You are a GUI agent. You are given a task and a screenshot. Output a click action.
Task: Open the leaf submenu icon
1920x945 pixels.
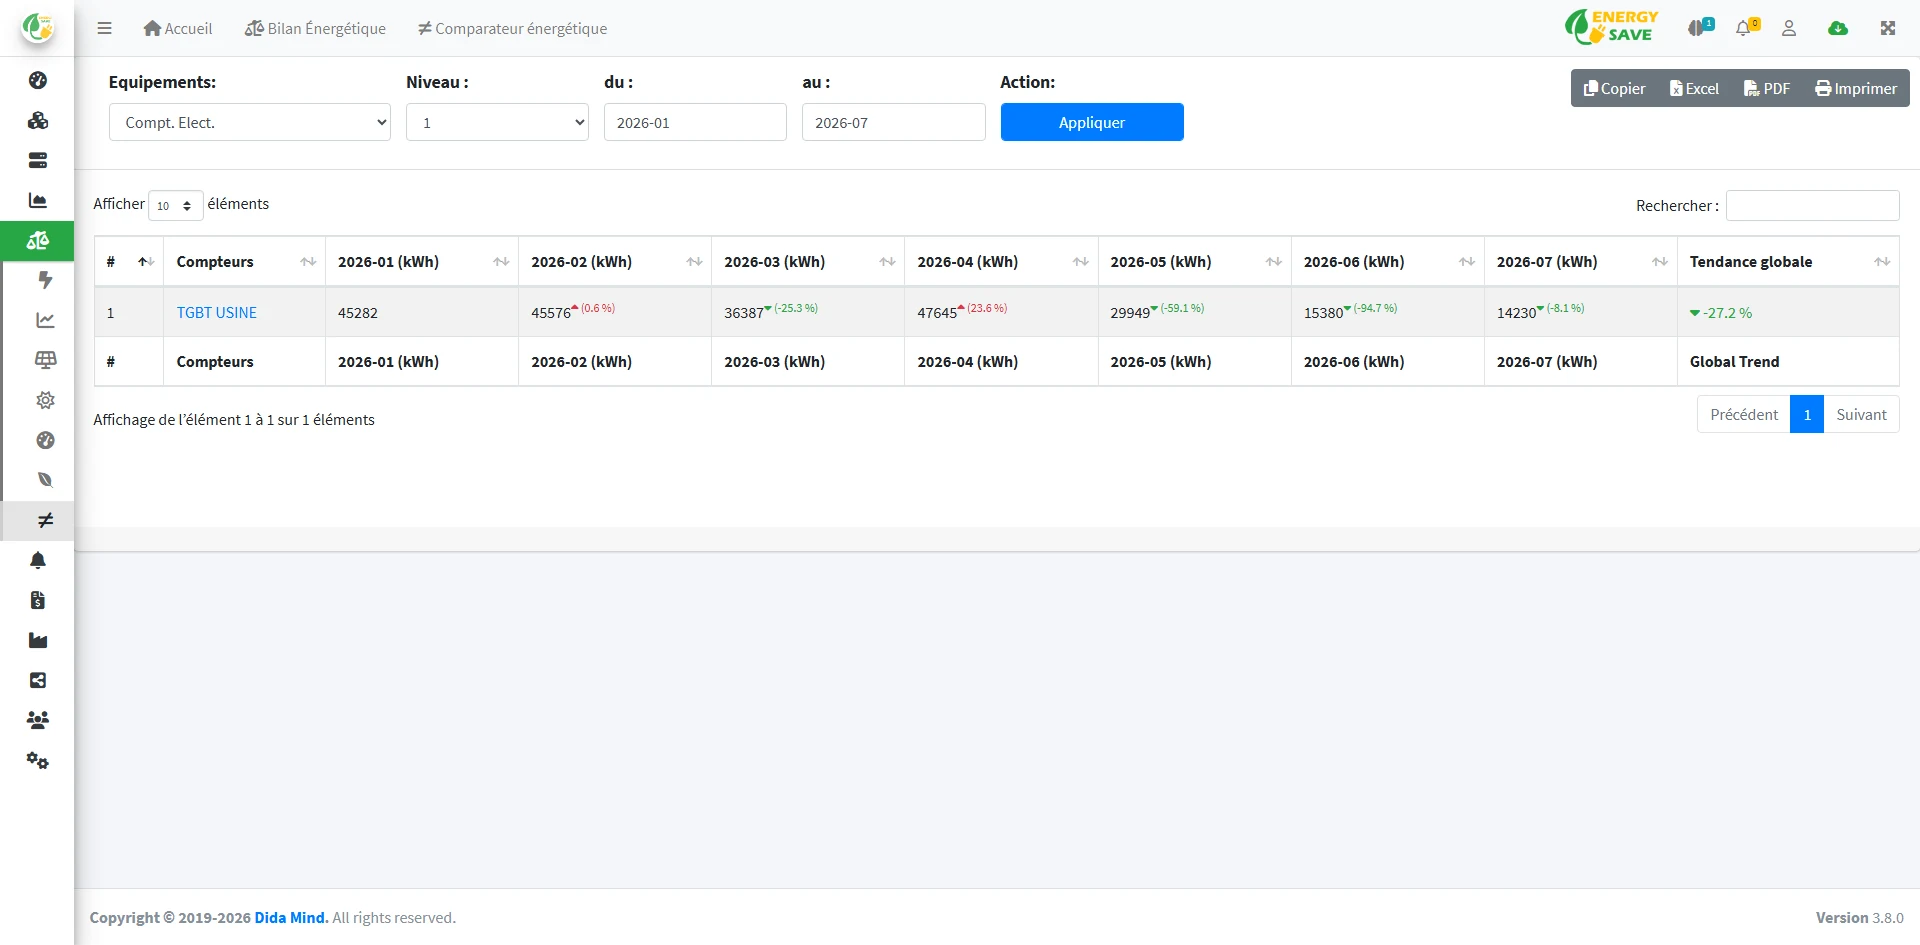[45, 480]
